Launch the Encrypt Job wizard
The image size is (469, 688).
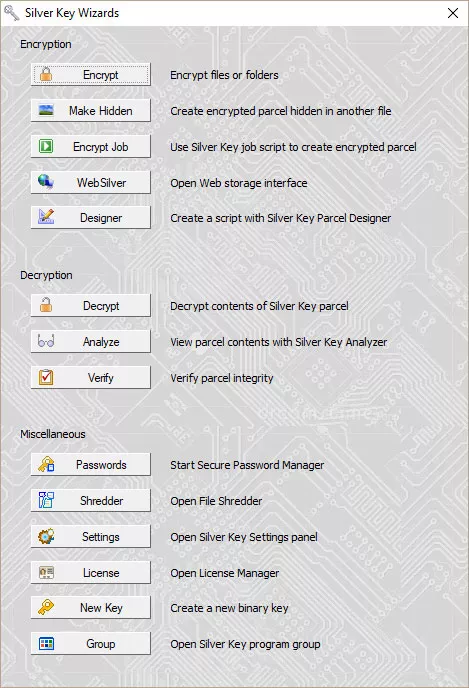[x=91, y=147]
